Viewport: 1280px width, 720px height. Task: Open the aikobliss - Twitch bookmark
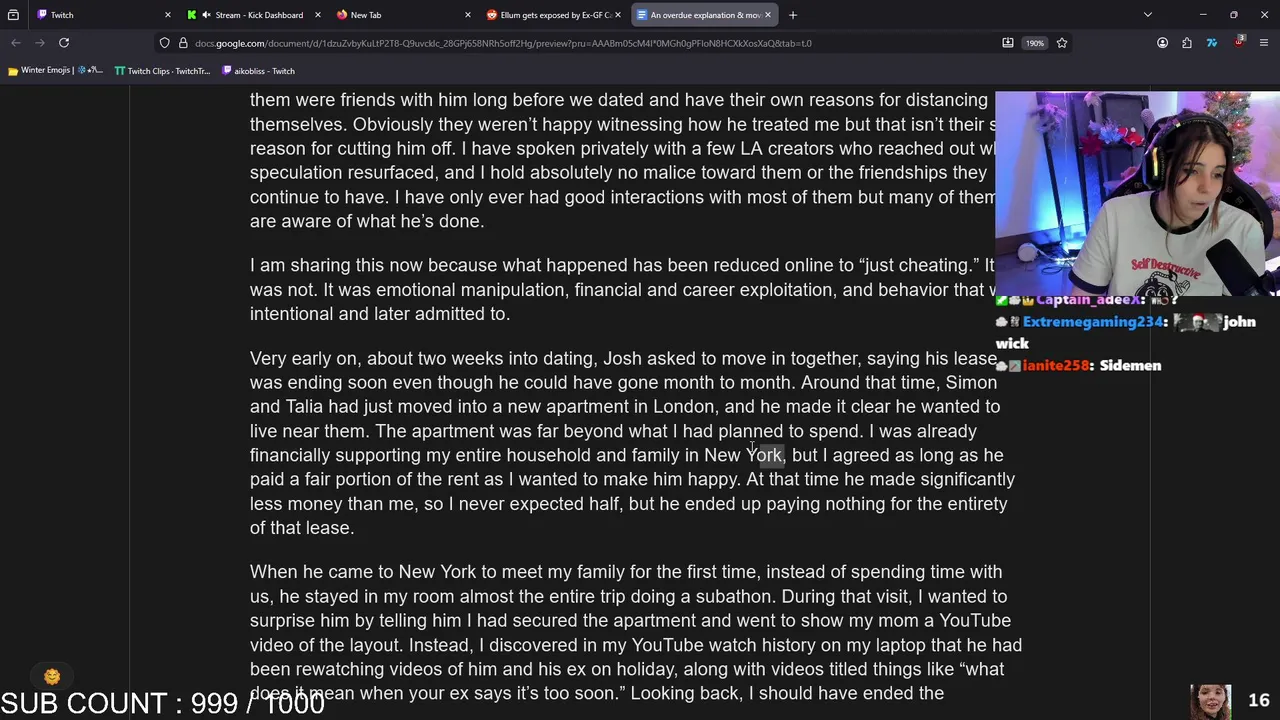coord(258,71)
